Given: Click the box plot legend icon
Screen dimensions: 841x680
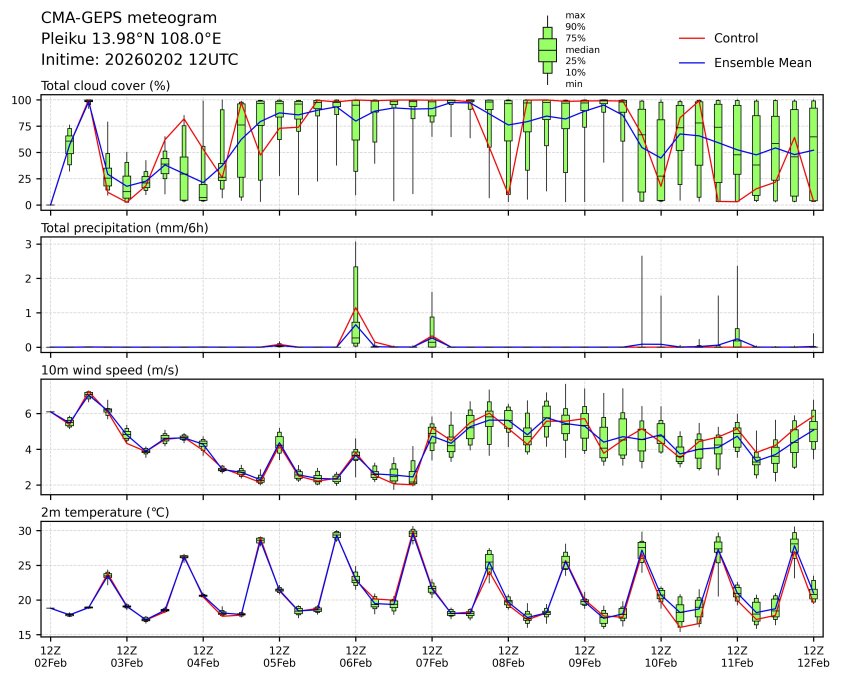Looking at the screenshot, I should 547,49.
